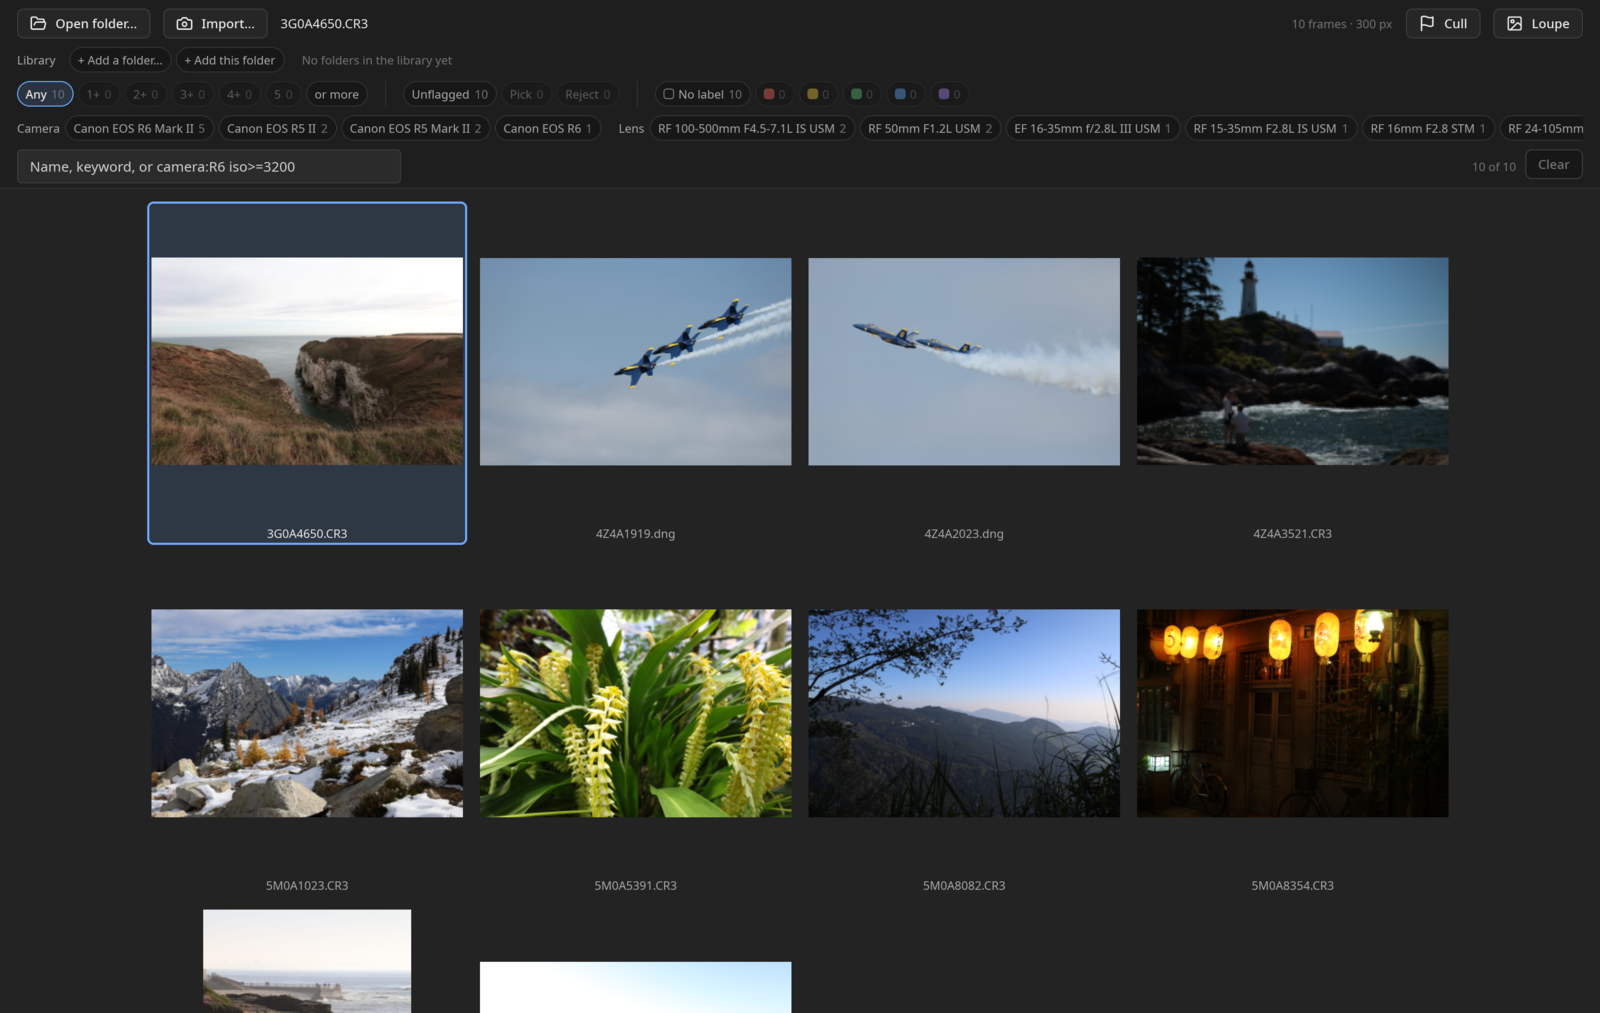
Task: Filter by red color label
Action: click(774, 94)
